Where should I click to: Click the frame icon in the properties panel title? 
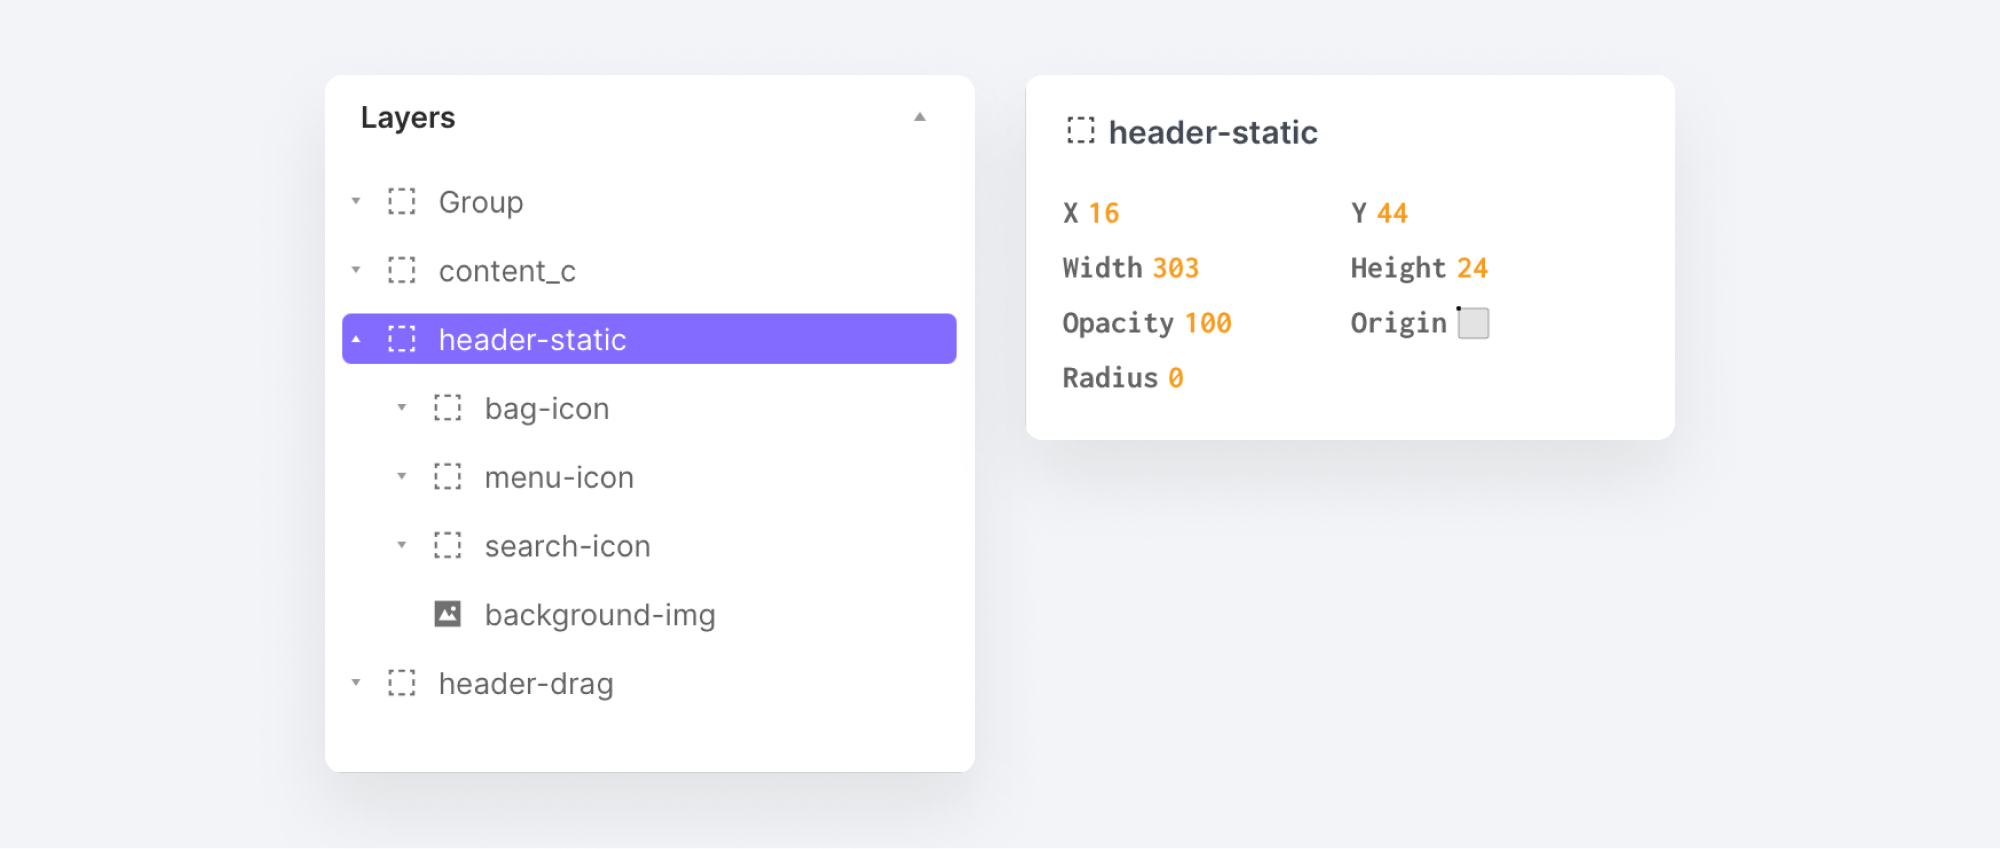click(1080, 131)
